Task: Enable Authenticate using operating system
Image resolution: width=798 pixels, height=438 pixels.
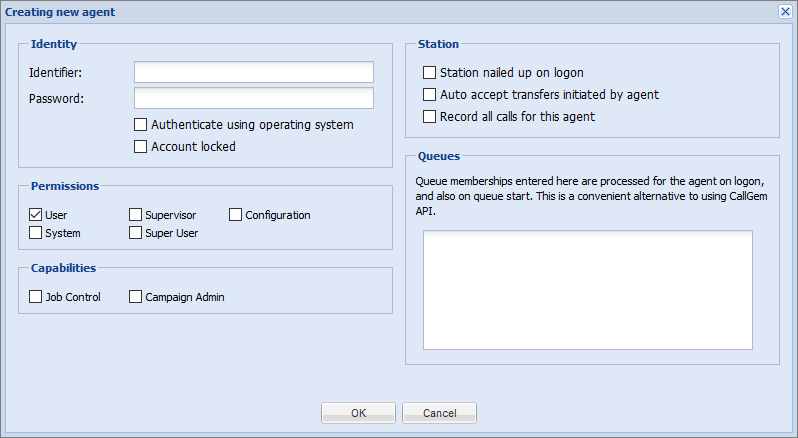Action: [140, 125]
